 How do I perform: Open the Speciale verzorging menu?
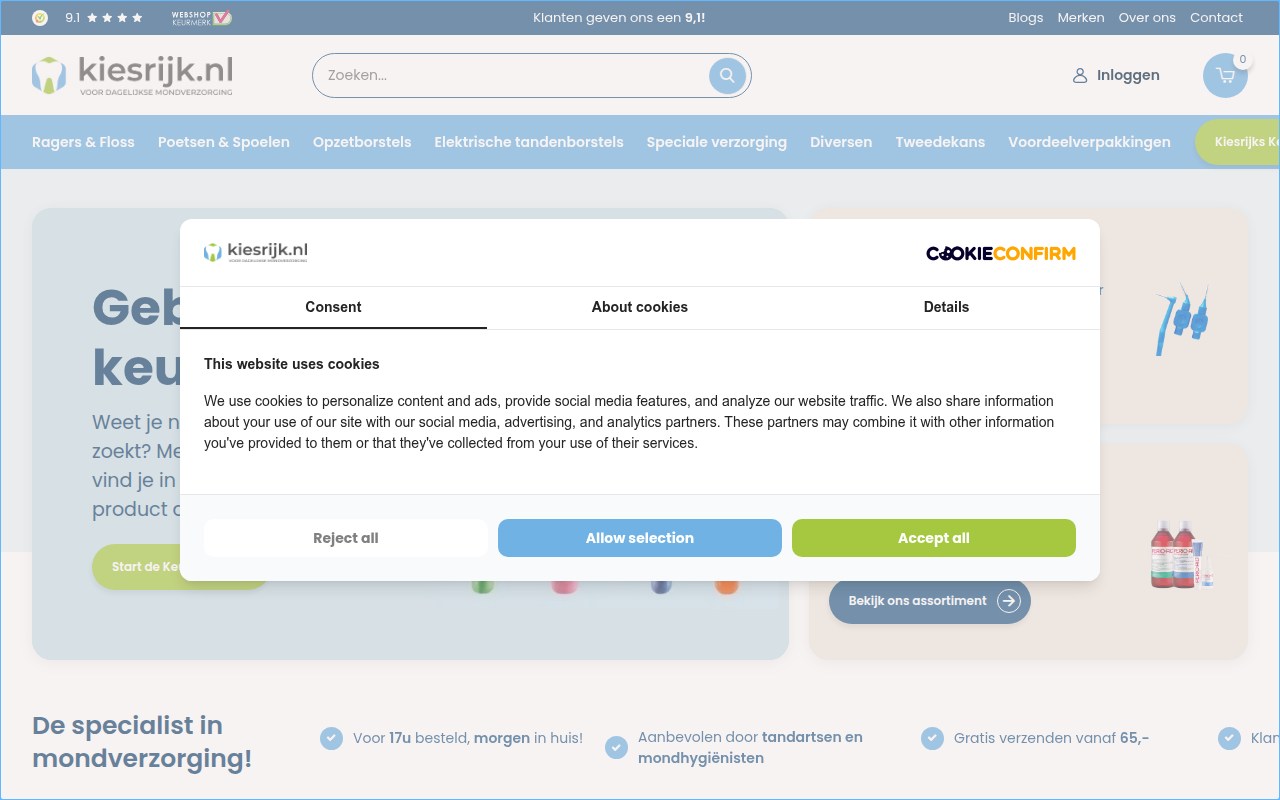pos(717,142)
